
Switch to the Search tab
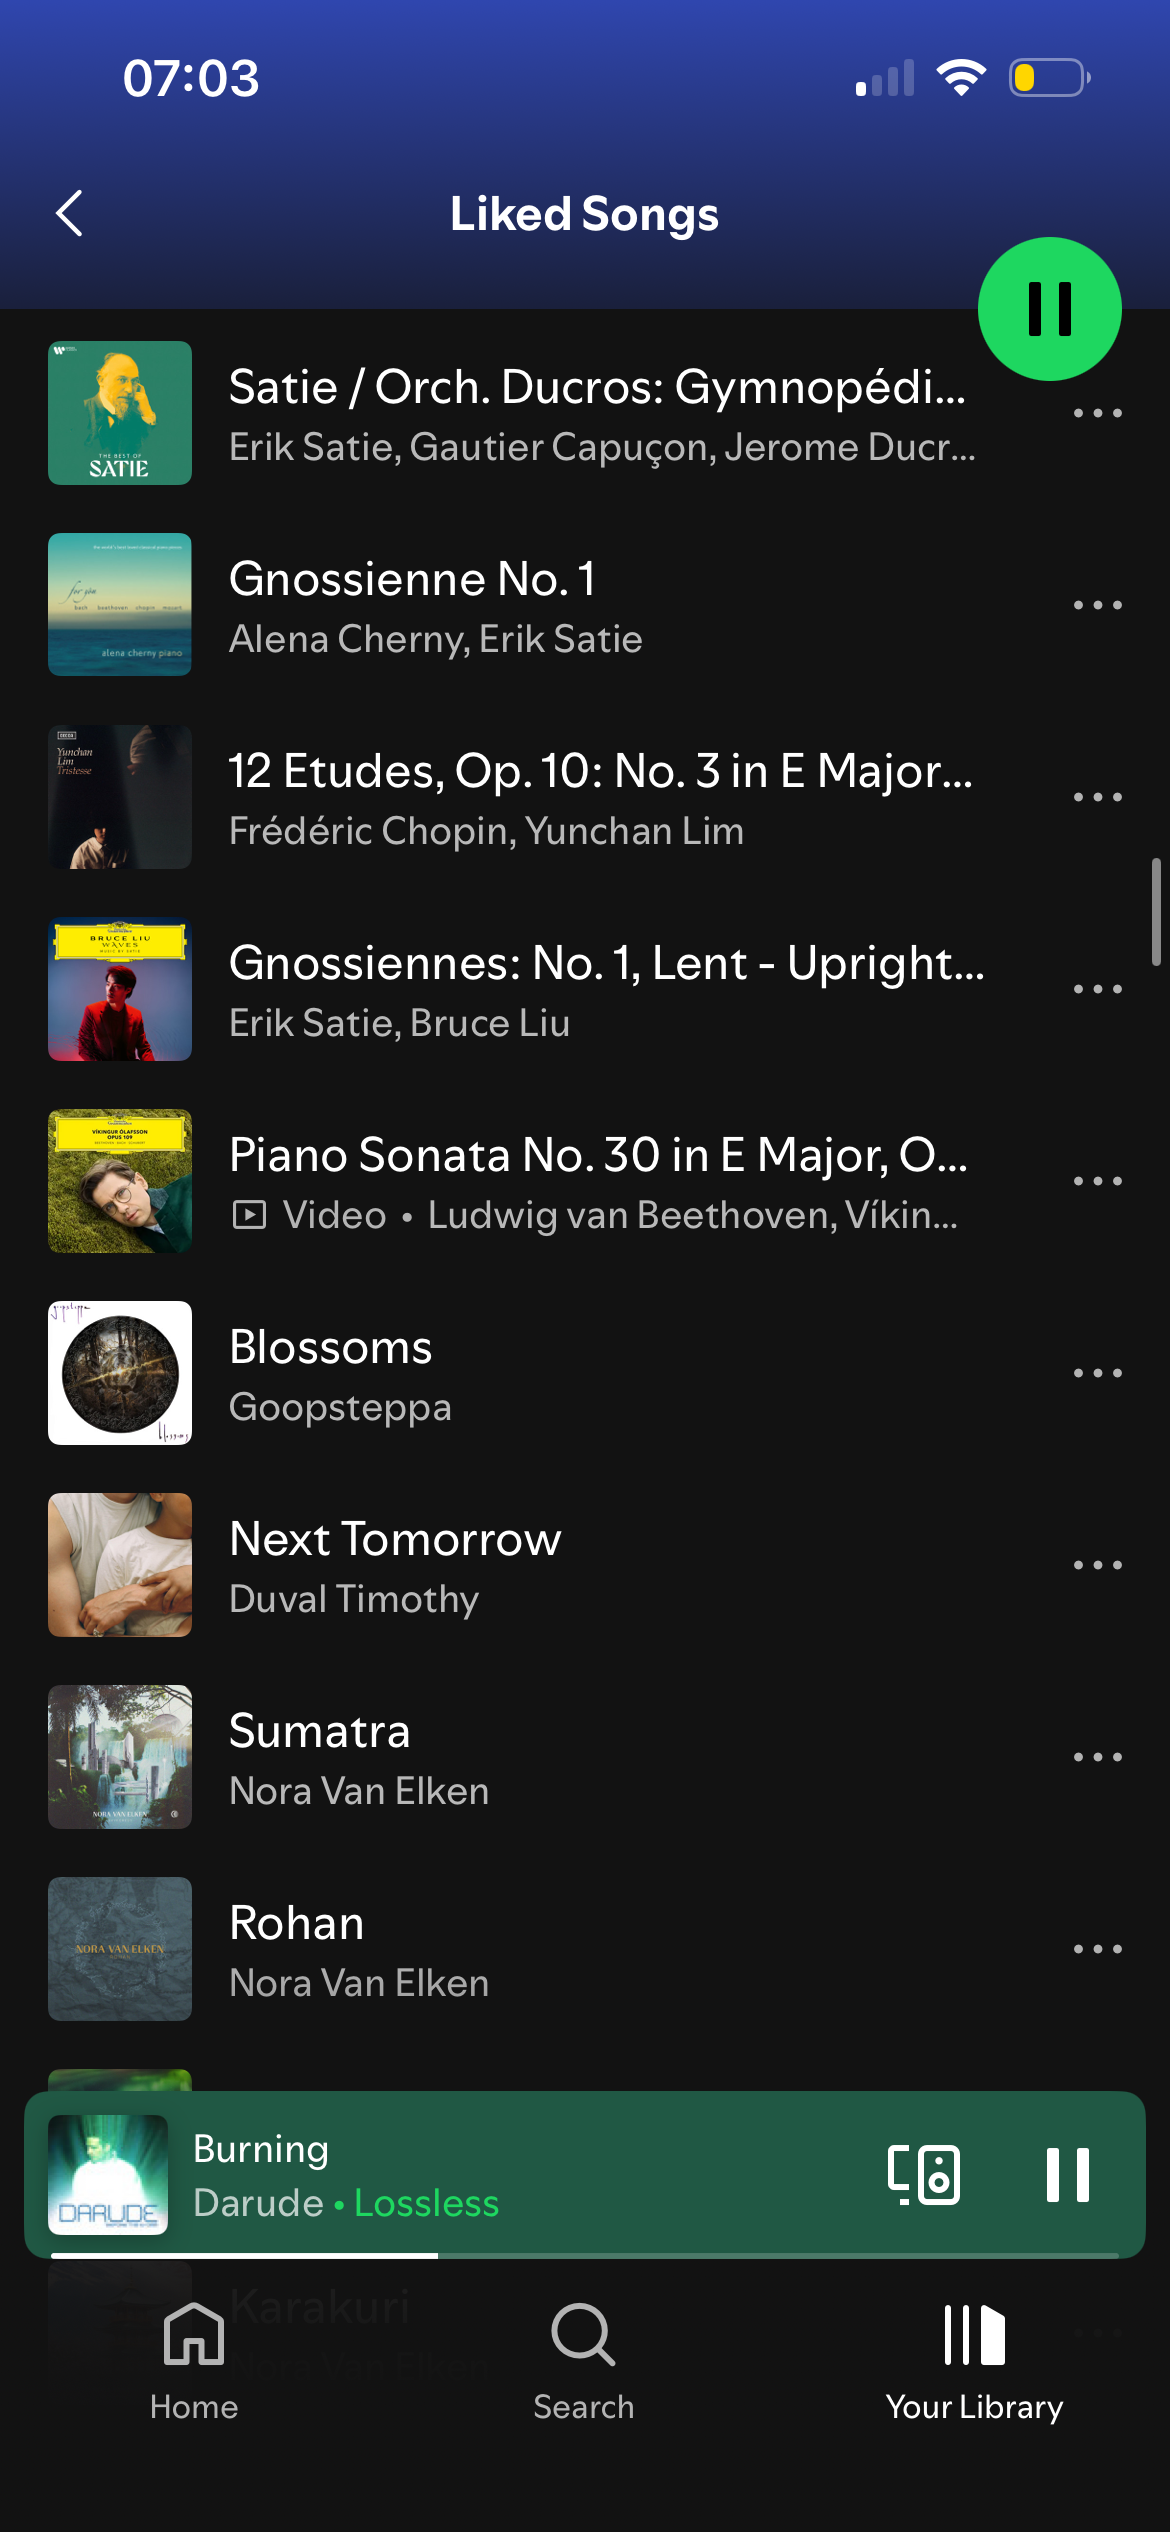[x=584, y=2360]
